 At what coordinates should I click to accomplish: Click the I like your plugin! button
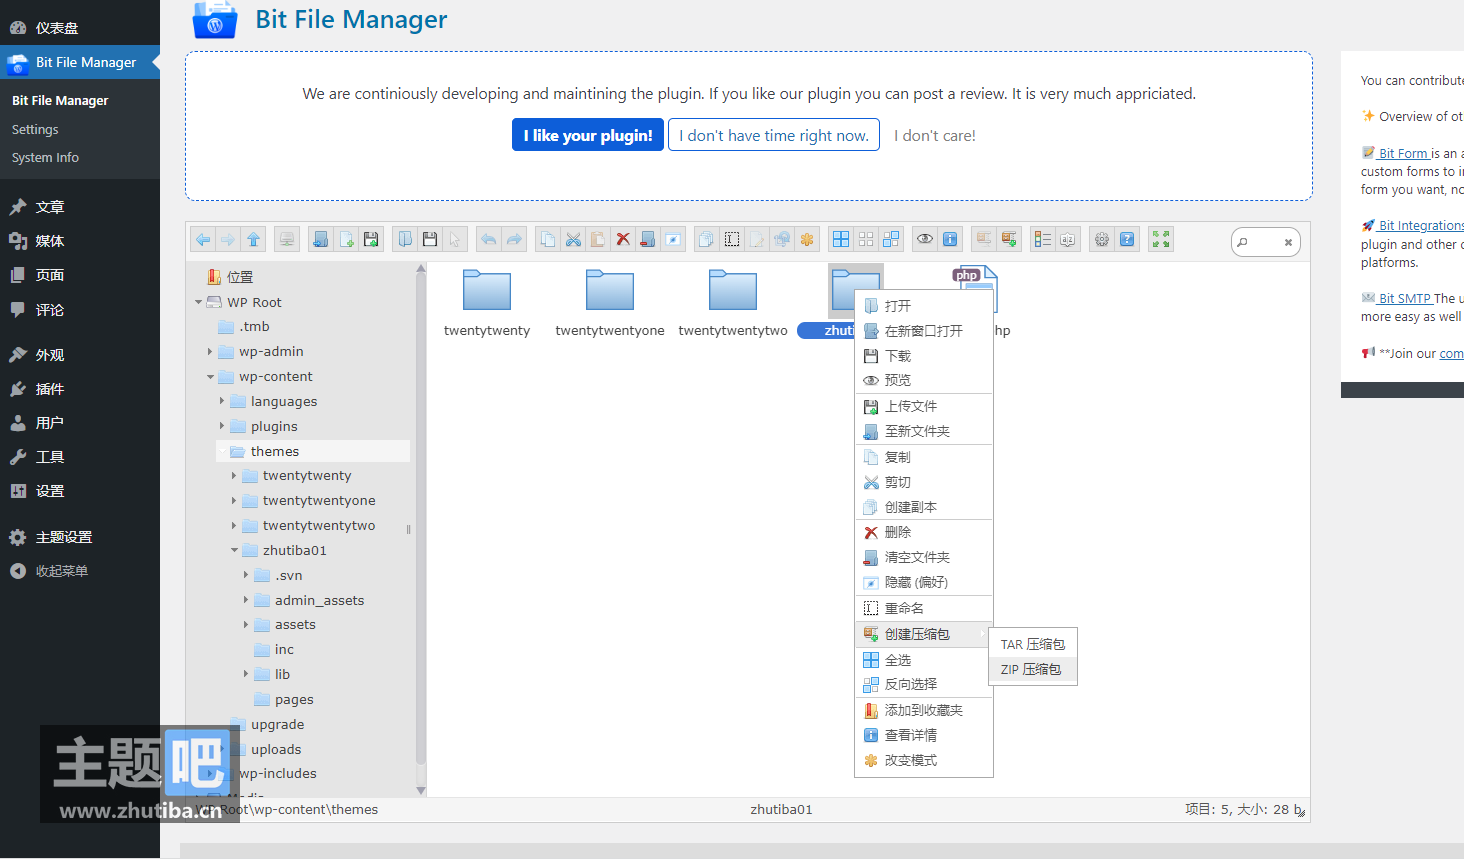pos(588,135)
